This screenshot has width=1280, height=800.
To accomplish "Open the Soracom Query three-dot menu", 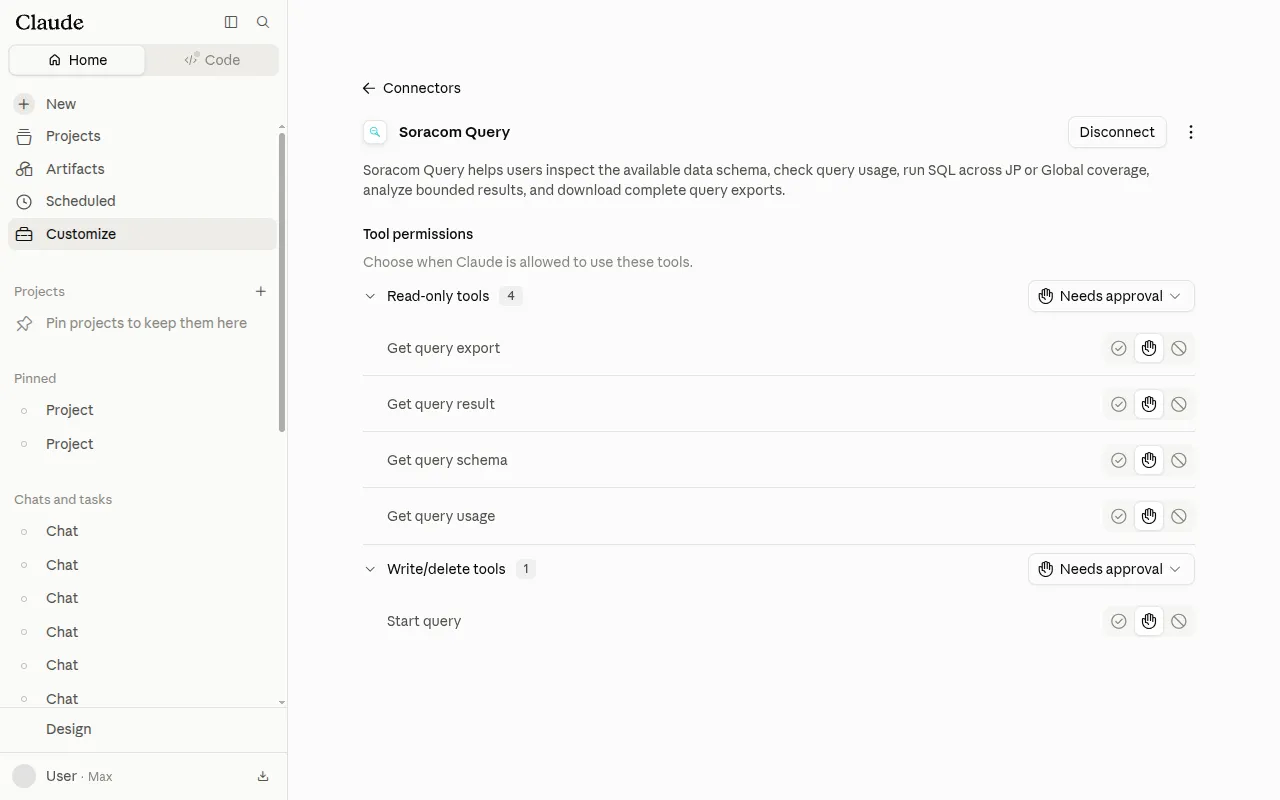I will point(1190,132).
